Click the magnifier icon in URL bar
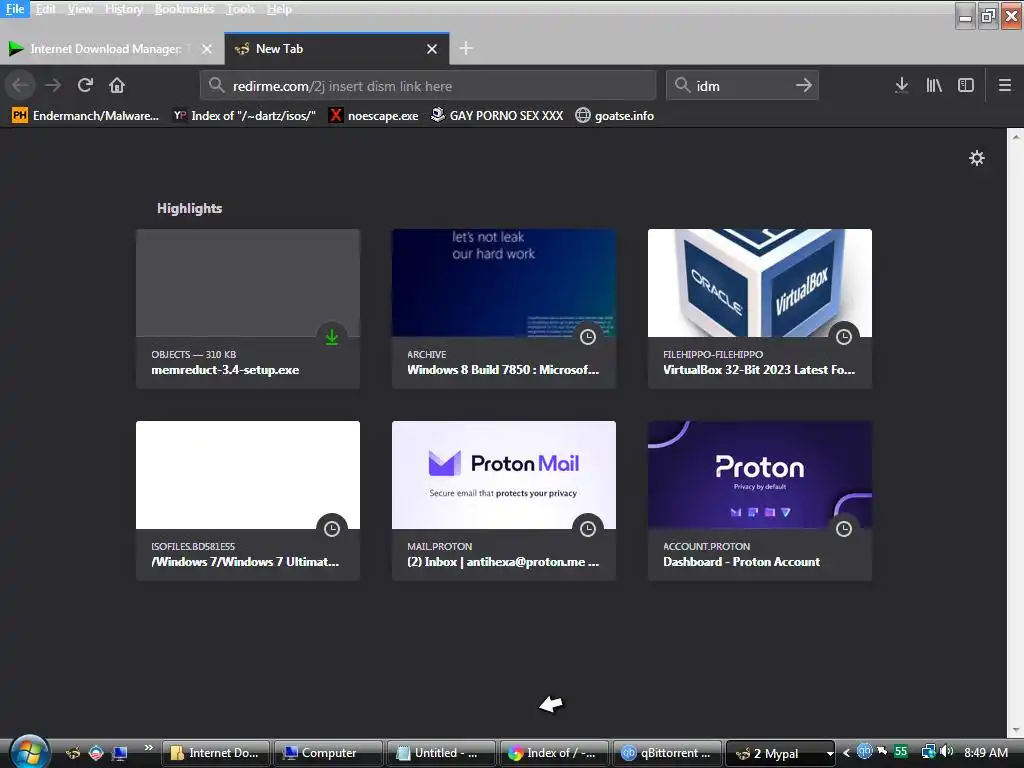1024x768 pixels. click(x=216, y=86)
